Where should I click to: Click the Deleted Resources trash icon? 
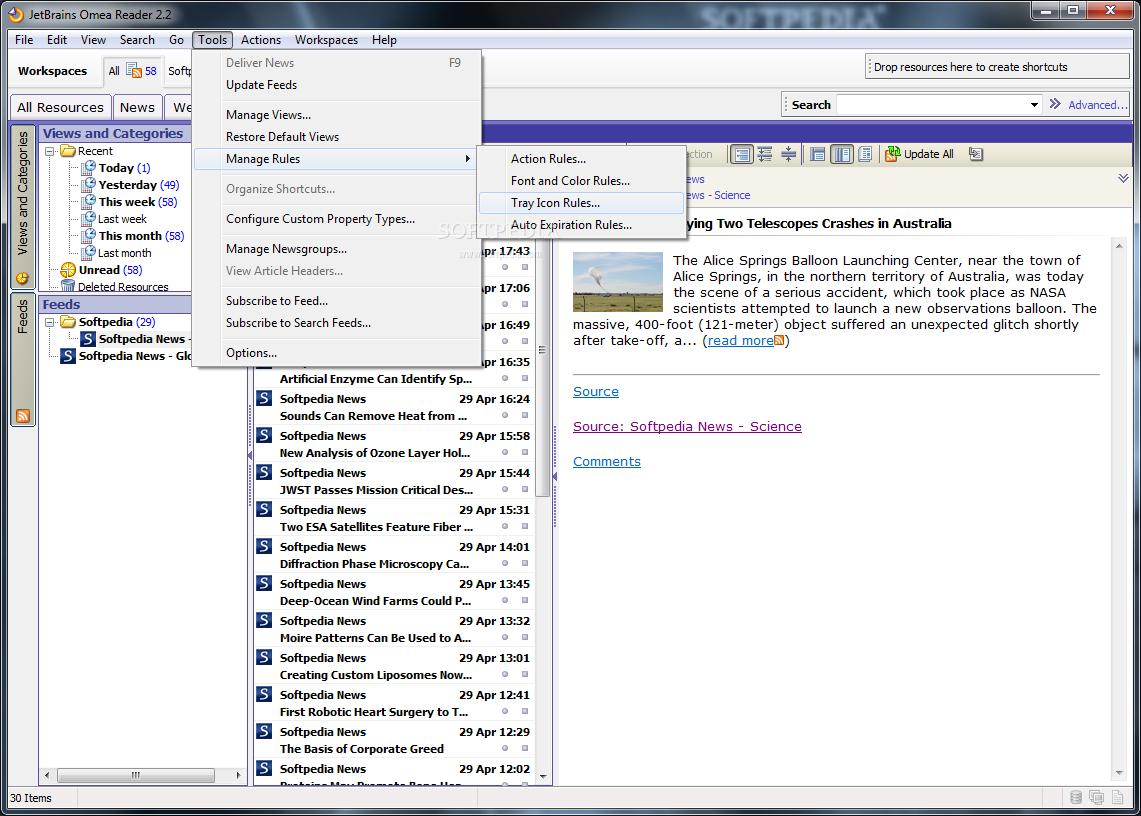(68, 286)
